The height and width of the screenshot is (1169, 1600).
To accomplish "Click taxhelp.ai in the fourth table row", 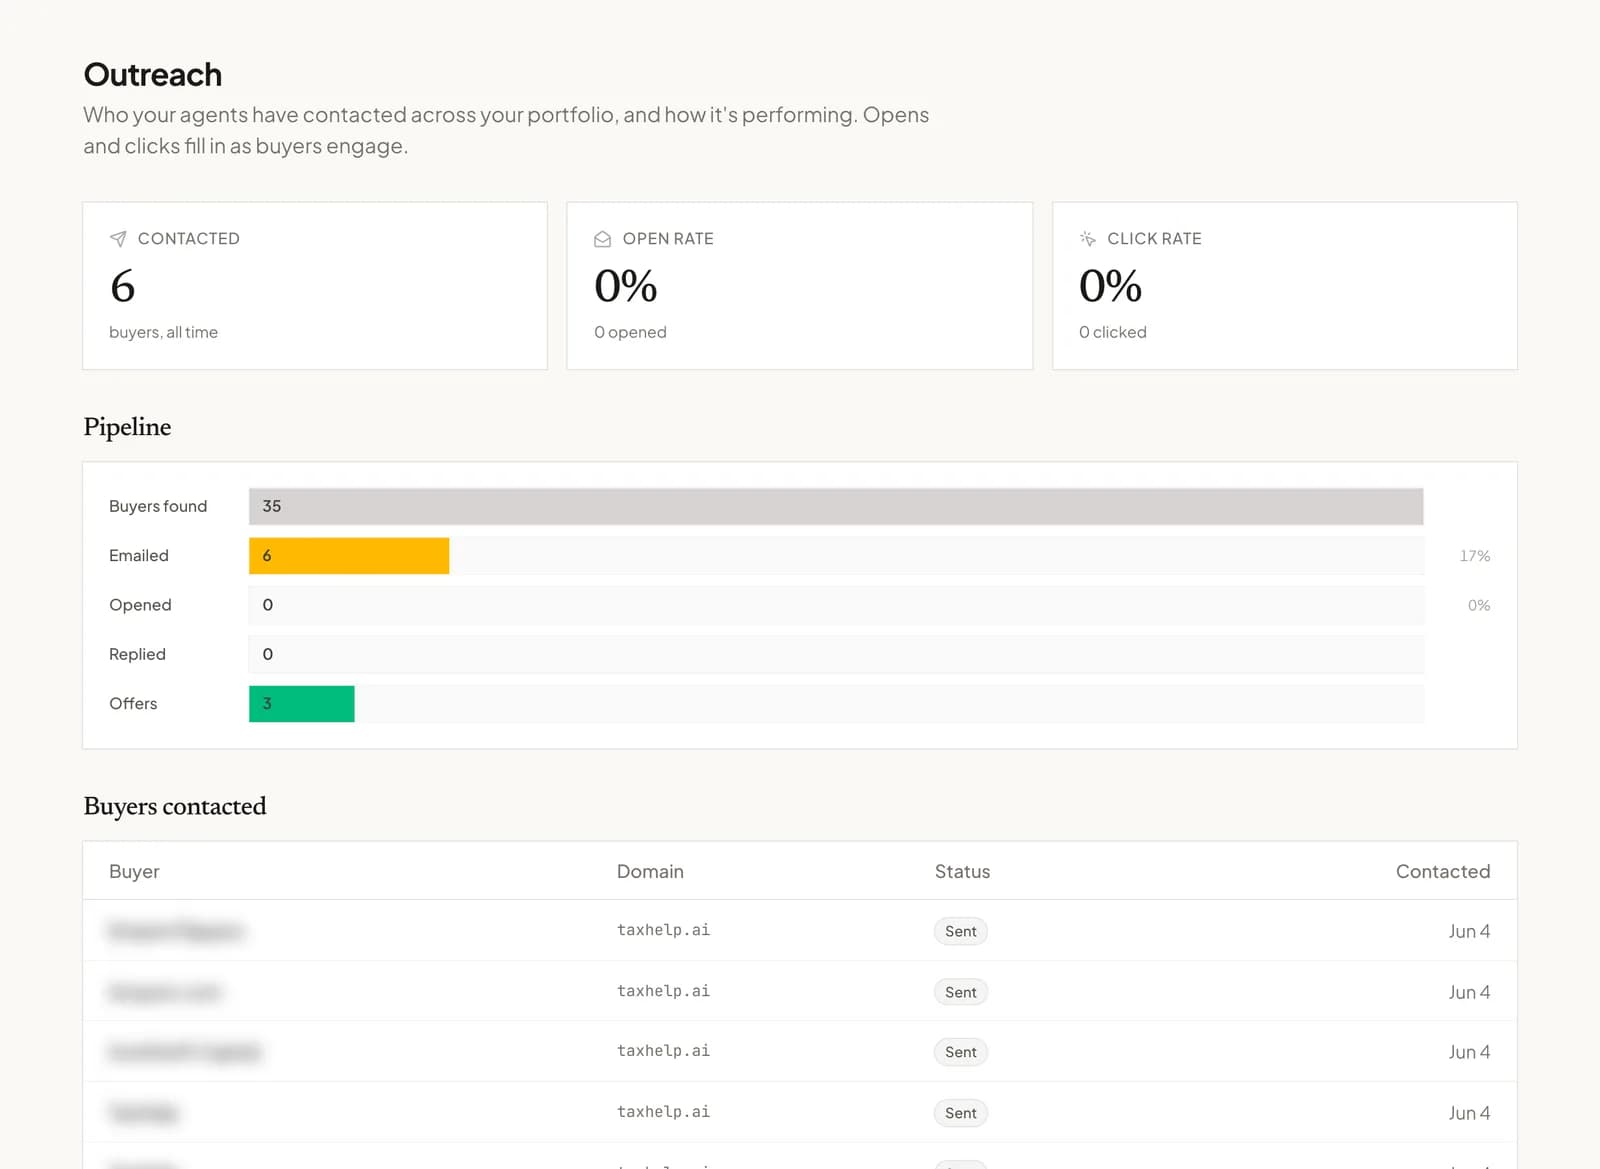I will [x=663, y=1112].
